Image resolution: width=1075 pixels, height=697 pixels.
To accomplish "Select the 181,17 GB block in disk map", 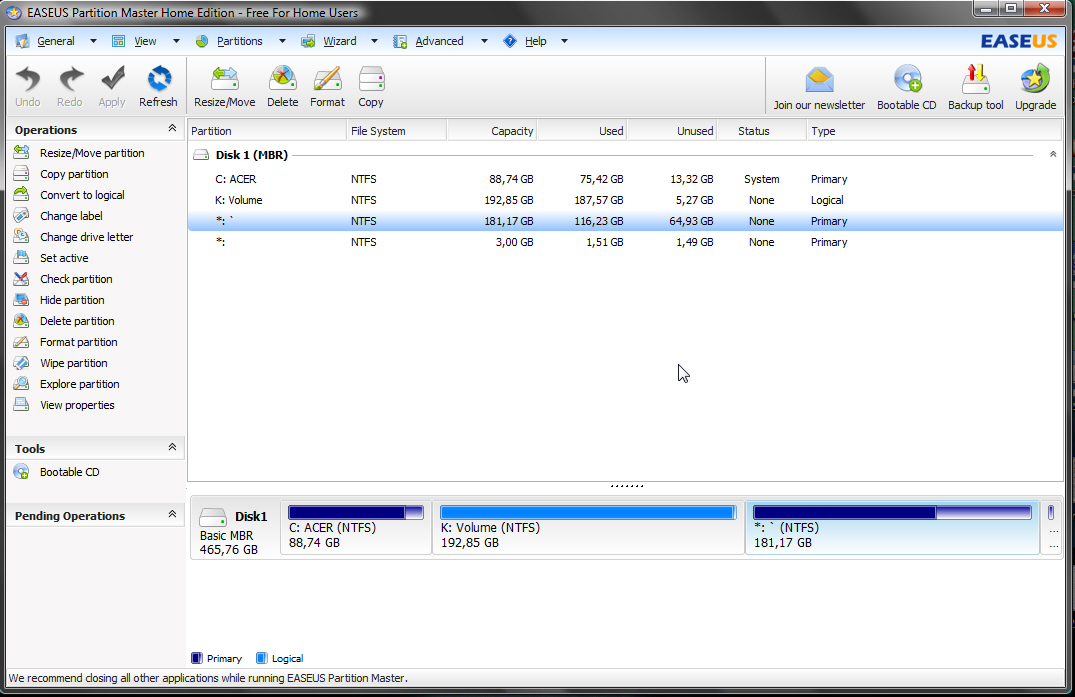I will (x=892, y=527).
